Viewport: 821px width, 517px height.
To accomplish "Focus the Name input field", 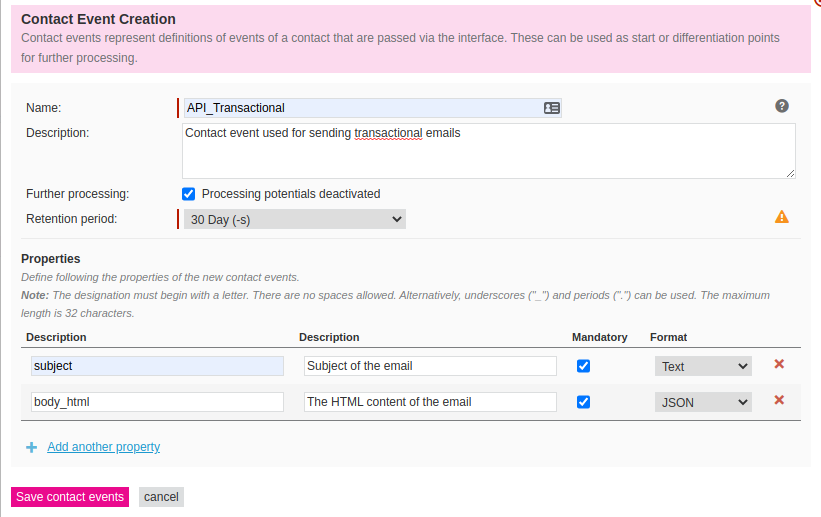I will pyautogui.click(x=373, y=108).
